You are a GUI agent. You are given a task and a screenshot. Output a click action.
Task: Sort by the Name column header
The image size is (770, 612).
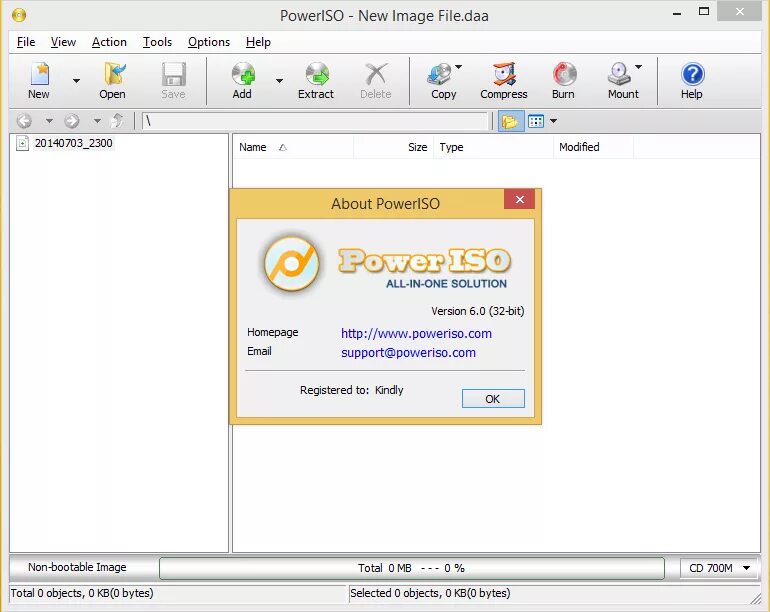[293, 147]
